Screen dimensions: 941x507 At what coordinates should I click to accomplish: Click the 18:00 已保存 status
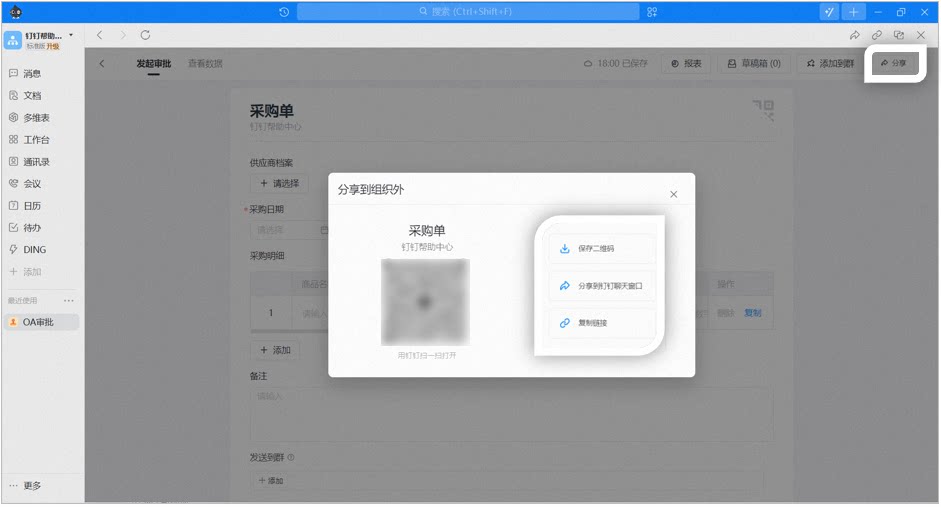coord(616,64)
